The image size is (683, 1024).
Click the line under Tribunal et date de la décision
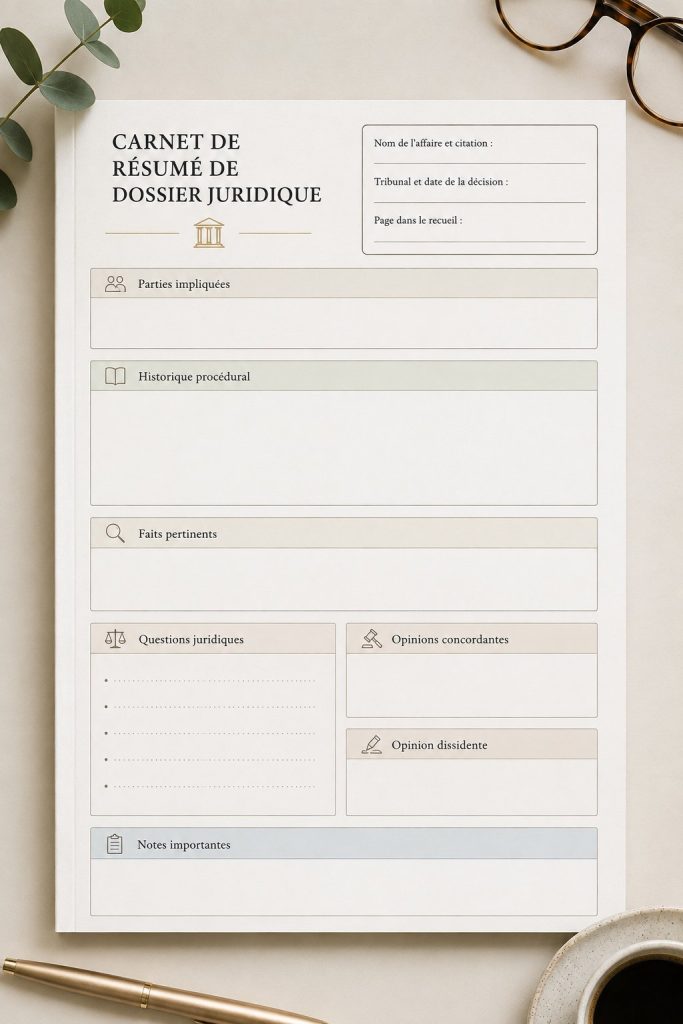tap(480, 202)
